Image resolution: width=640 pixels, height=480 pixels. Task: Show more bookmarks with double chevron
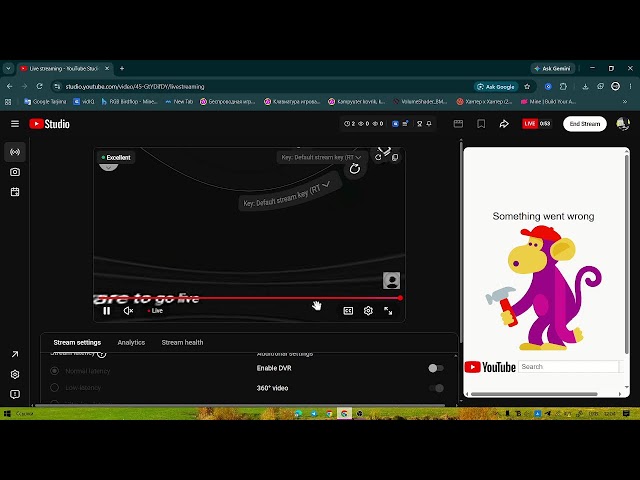tap(625, 102)
